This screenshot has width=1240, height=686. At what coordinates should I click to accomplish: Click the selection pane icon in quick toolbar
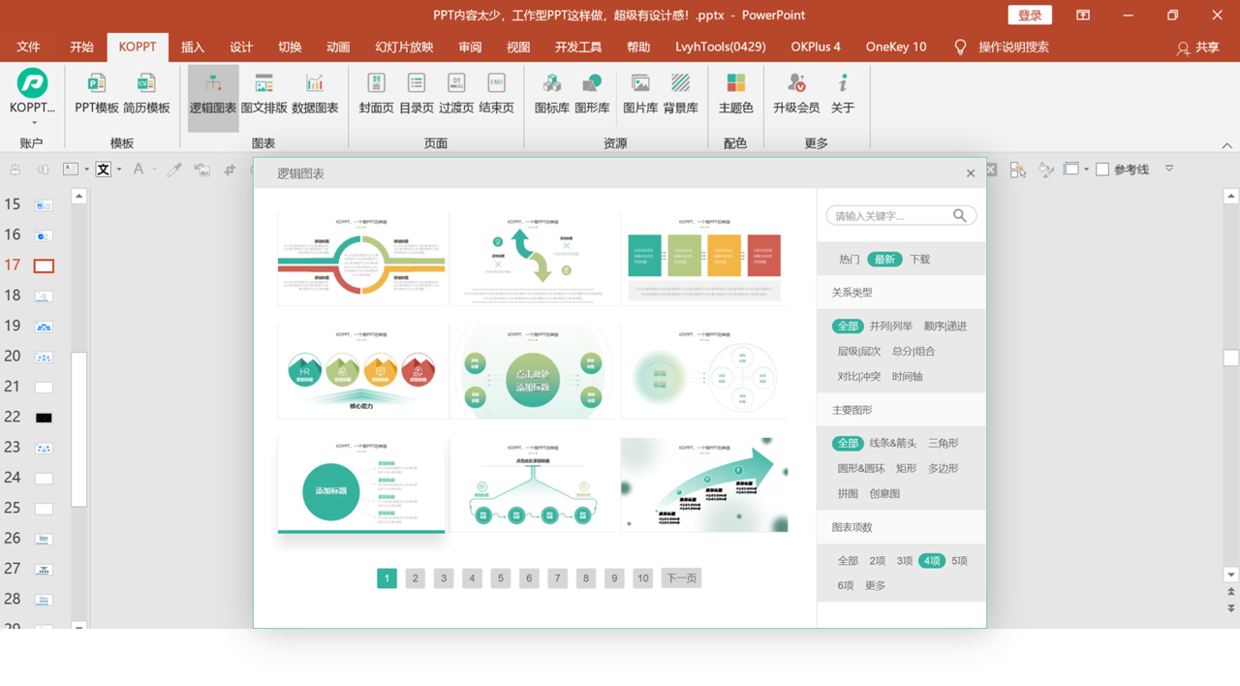pos(1018,170)
